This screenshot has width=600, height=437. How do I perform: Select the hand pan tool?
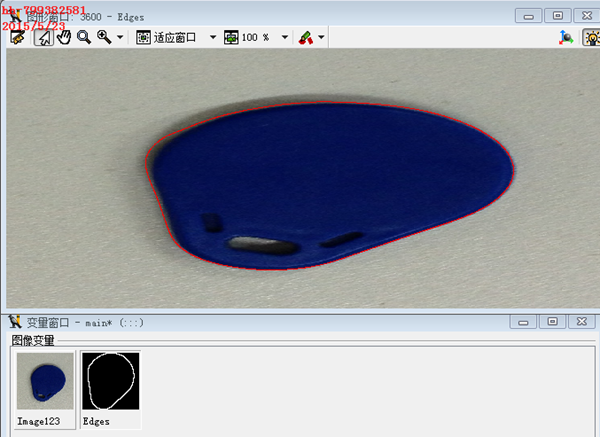click(x=64, y=38)
